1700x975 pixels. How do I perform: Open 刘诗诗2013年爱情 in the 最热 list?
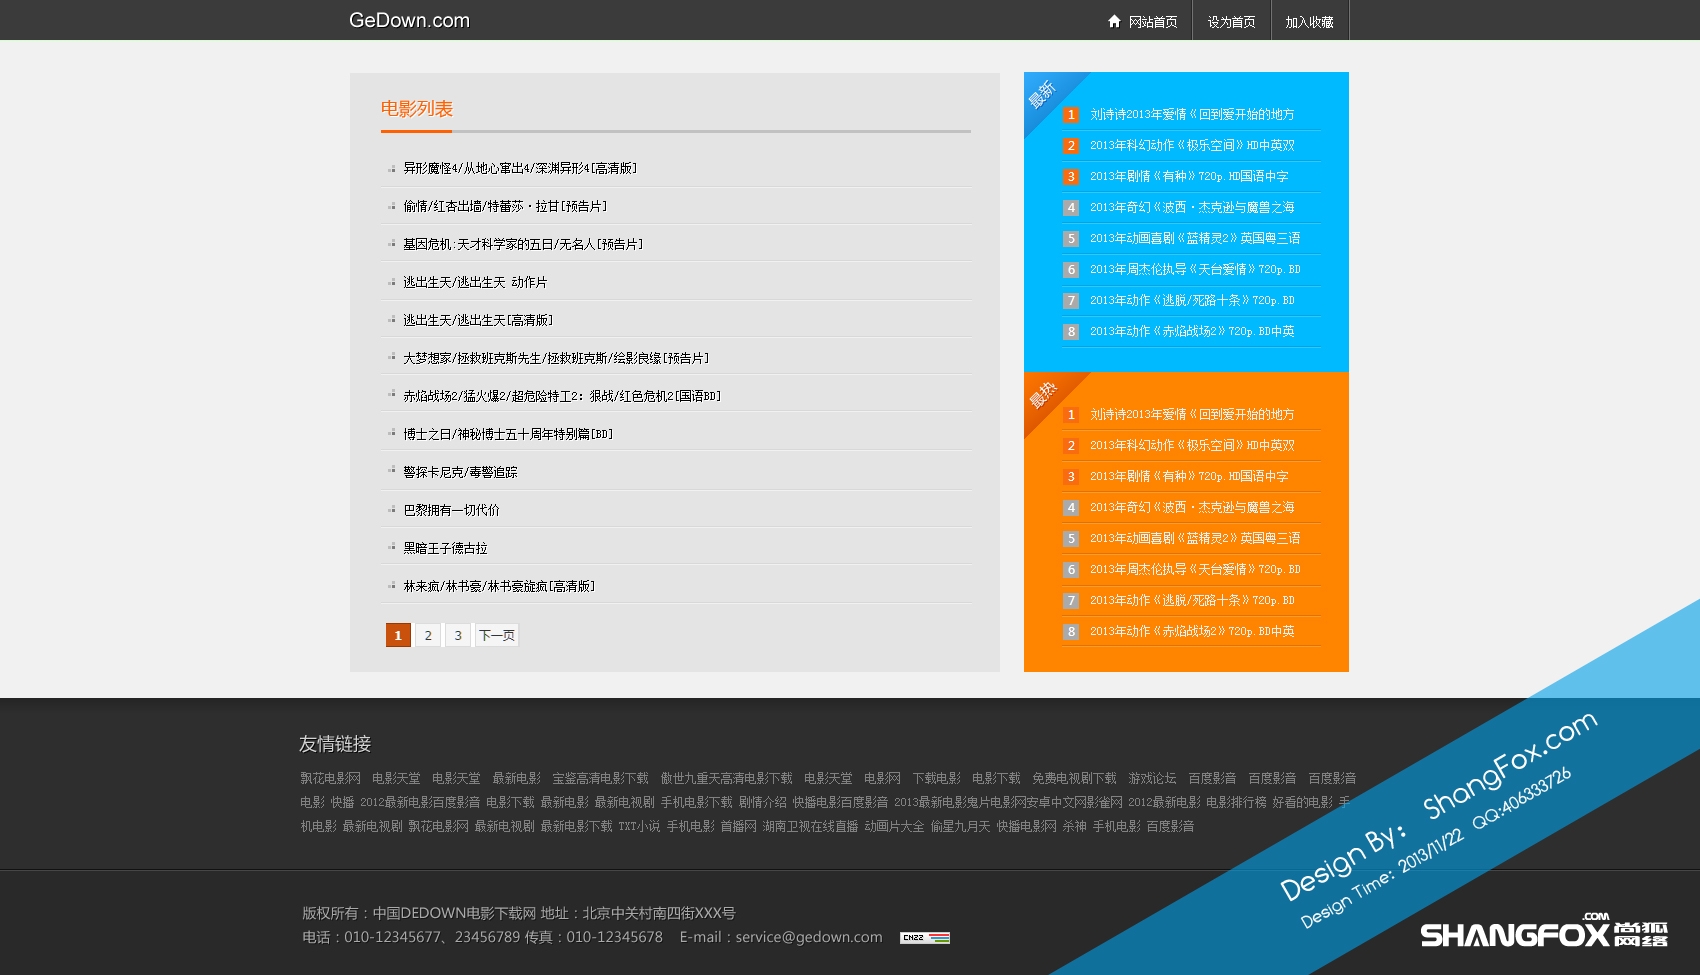(1192, 415)
